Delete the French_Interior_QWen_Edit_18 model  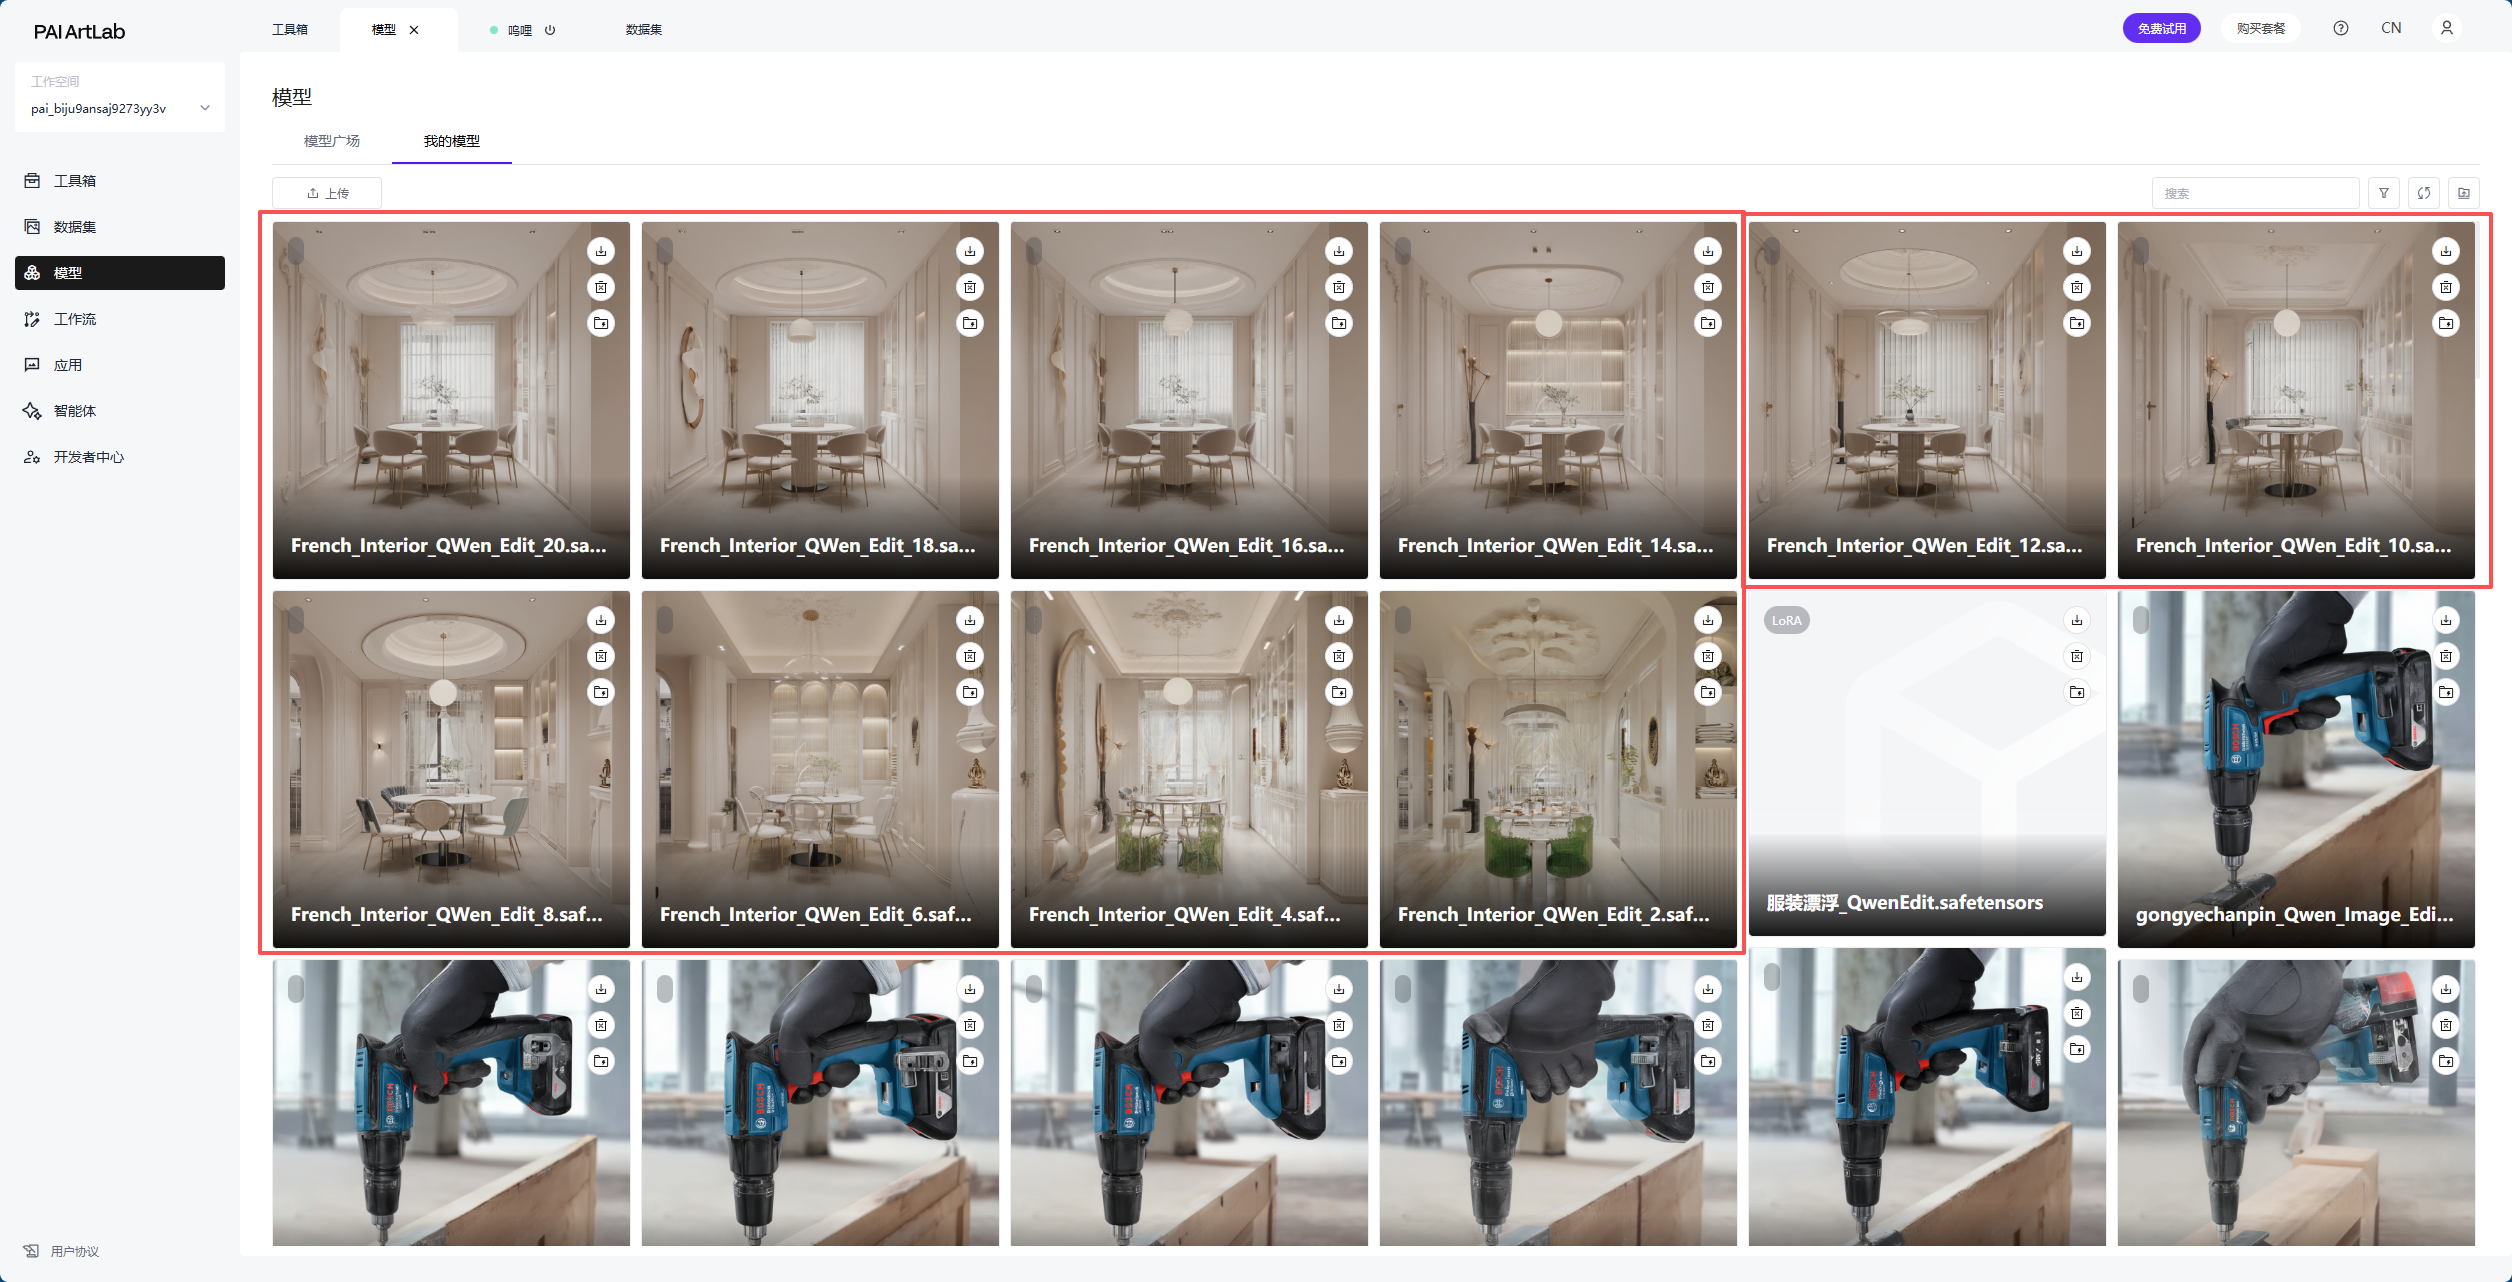(970, 287)
